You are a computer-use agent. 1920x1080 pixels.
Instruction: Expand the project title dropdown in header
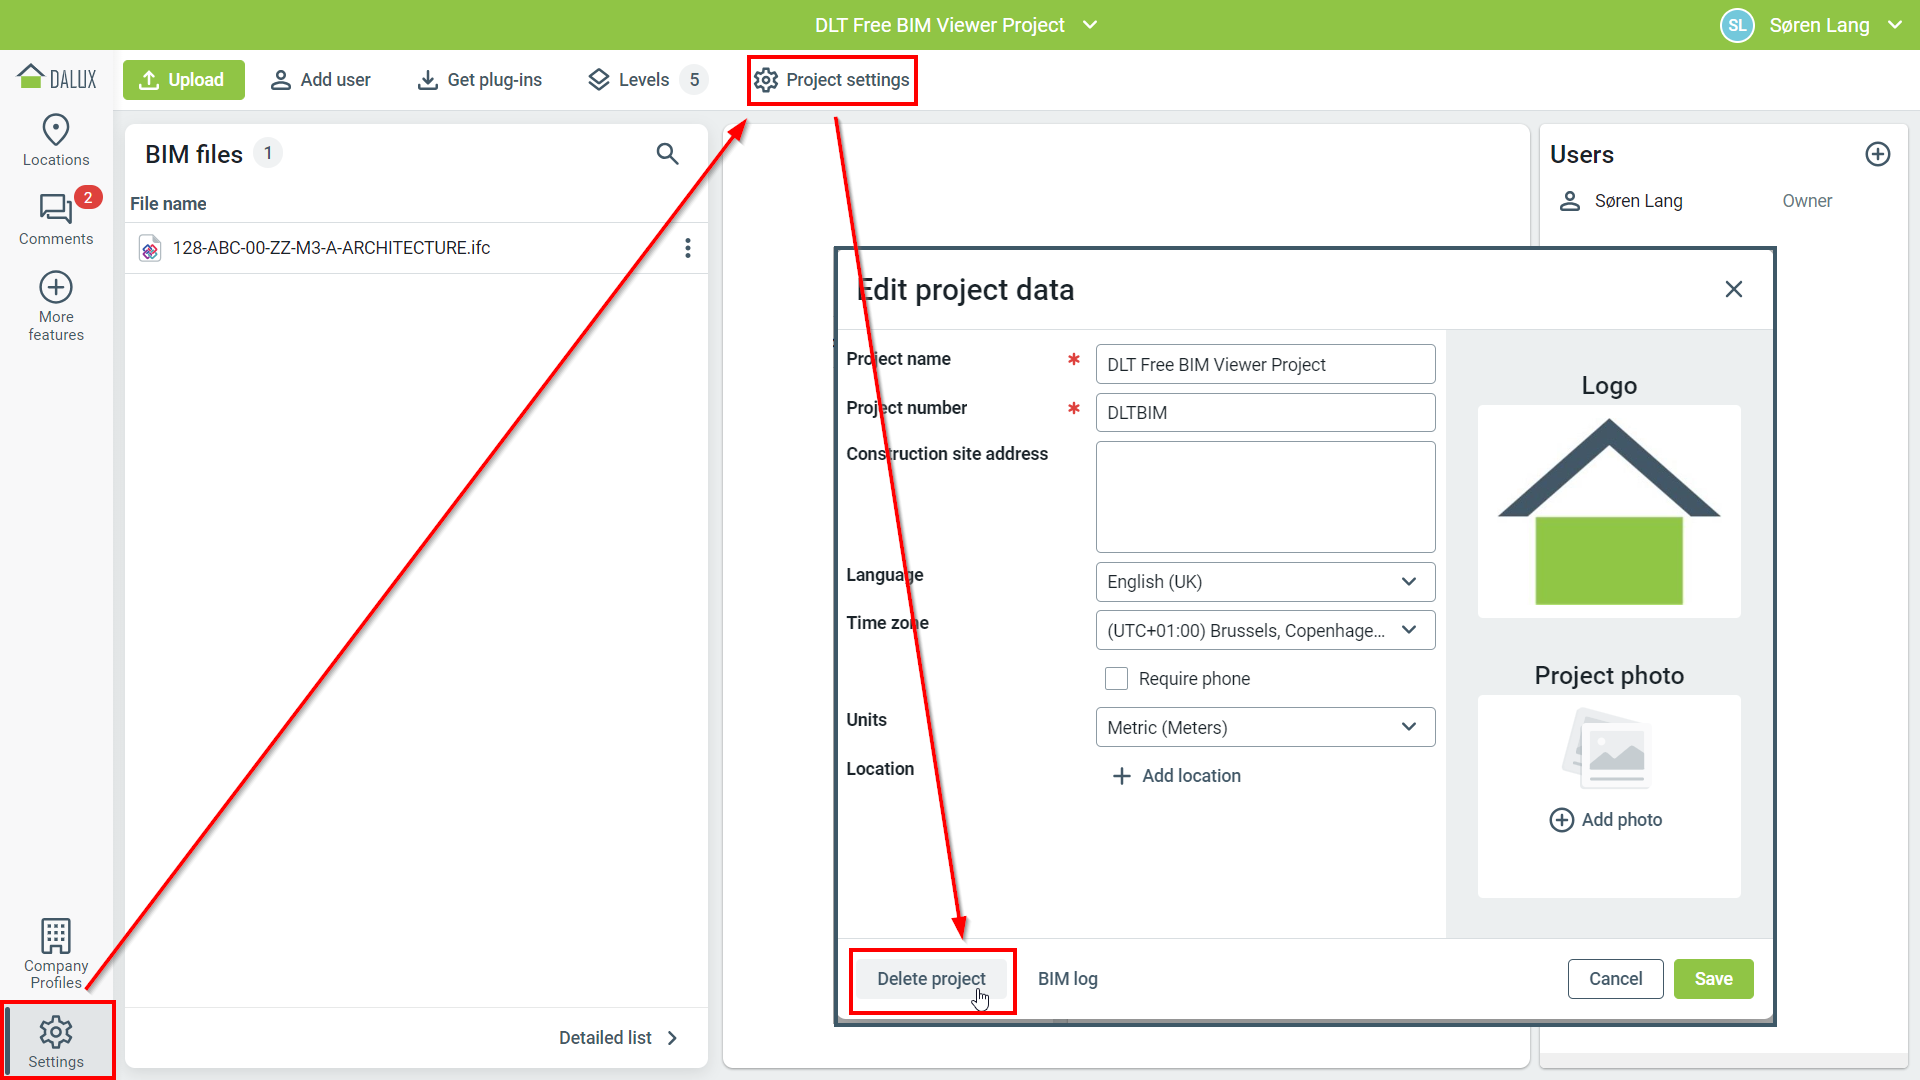[x=1090, y=25]
